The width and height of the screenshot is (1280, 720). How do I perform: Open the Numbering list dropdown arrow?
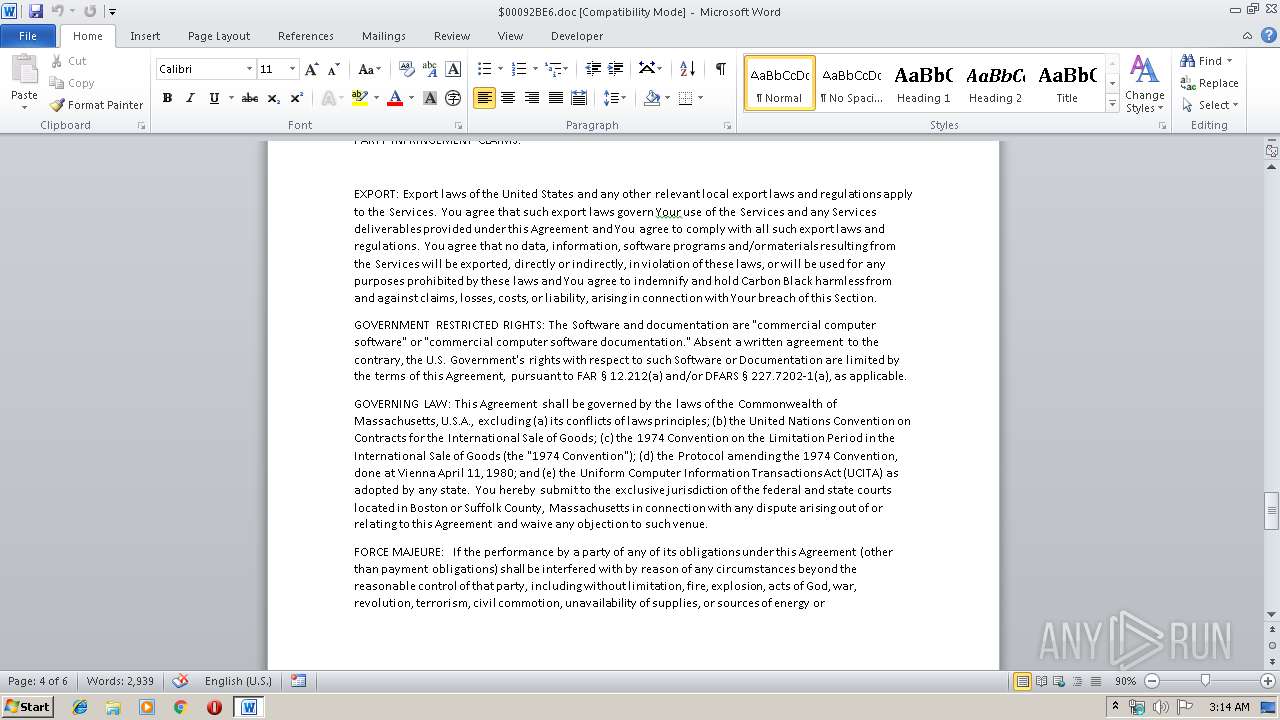pyautogui.click(x=535, y=69)
